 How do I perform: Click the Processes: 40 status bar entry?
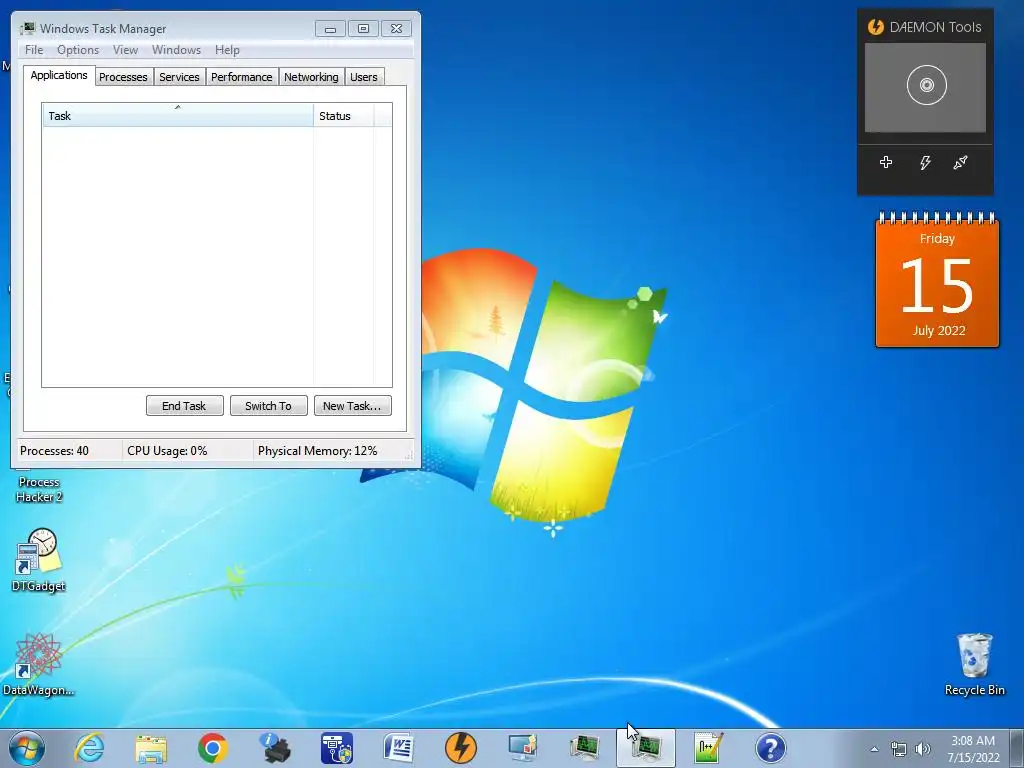click(x=54, y=451)
